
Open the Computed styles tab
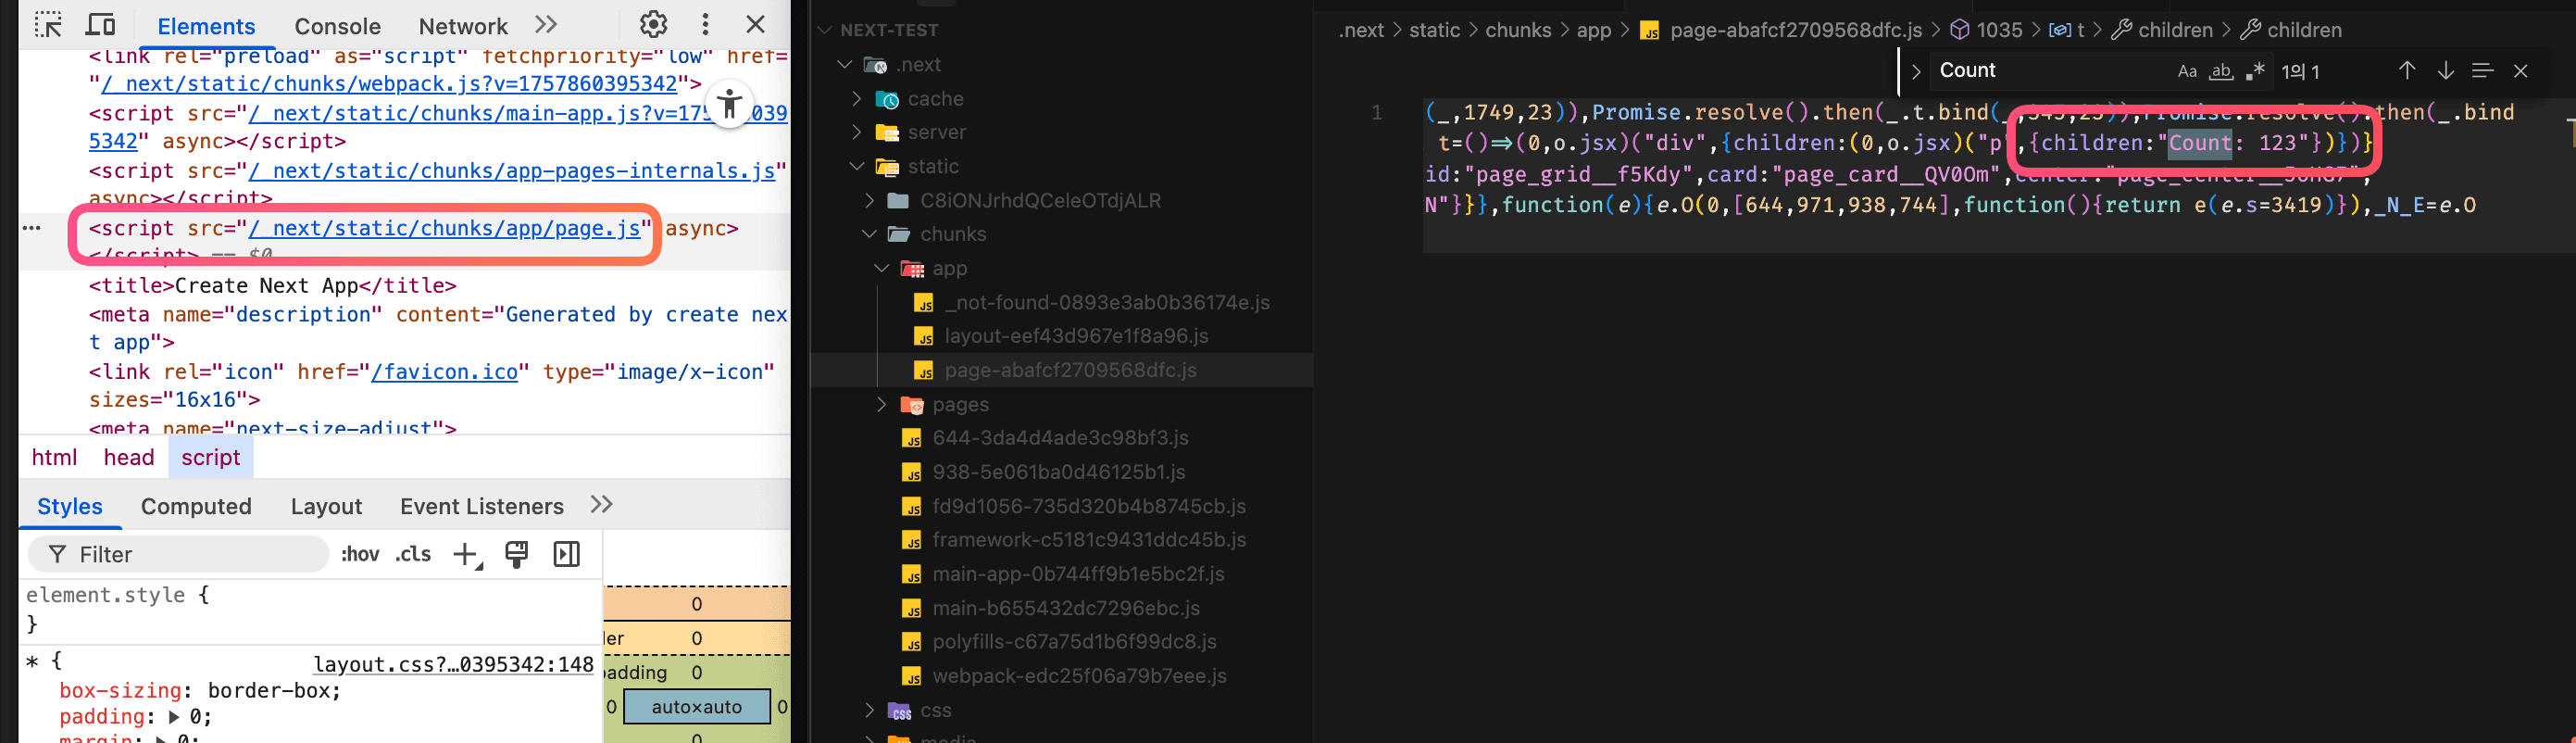pyautogui.click(x=196, y=507)
